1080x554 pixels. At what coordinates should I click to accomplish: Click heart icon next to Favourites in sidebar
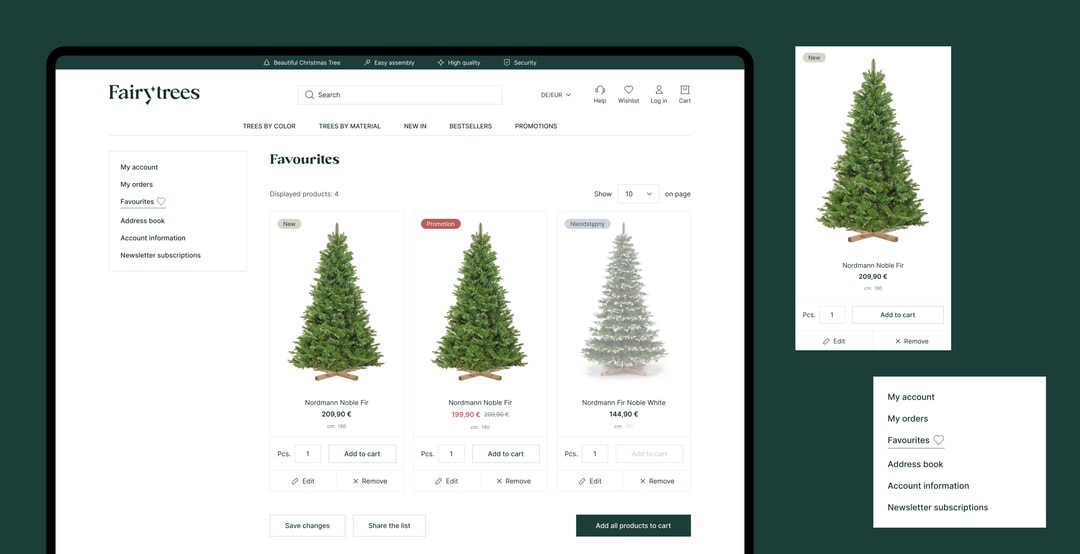tap(161, 202)
